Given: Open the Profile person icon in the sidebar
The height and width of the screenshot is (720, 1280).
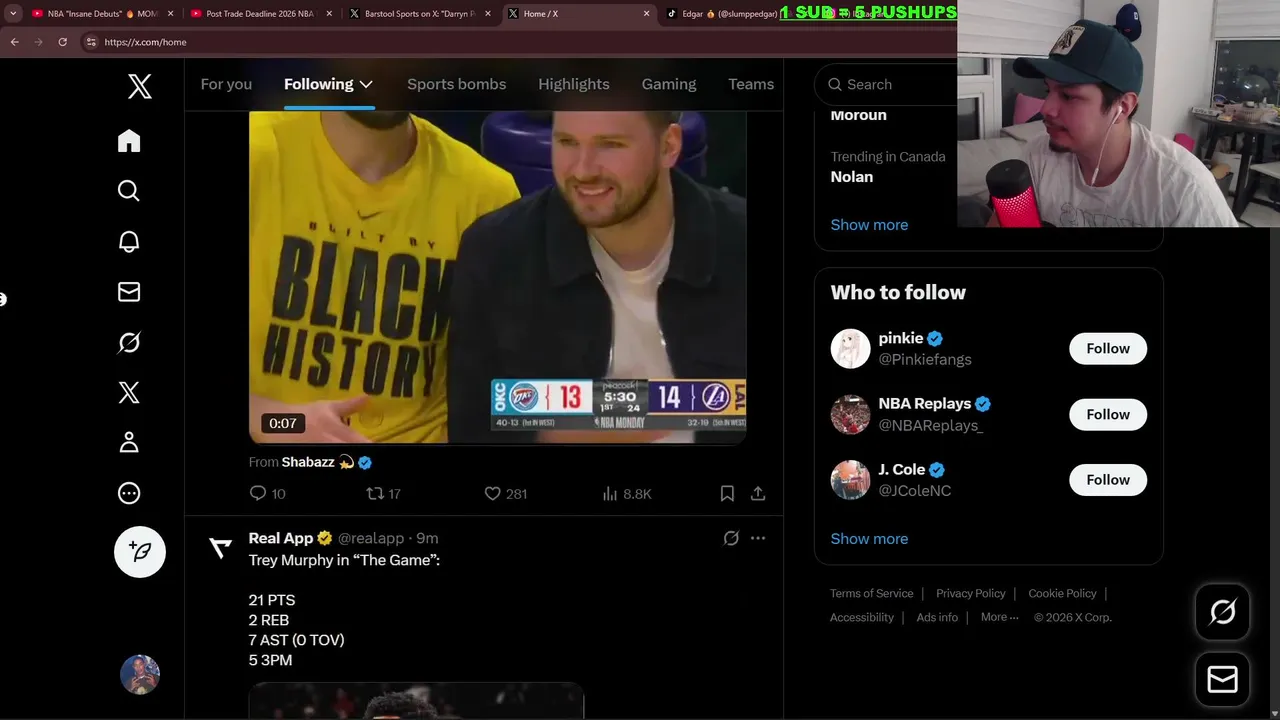Looking at the screenshot, I should (129, 443).
